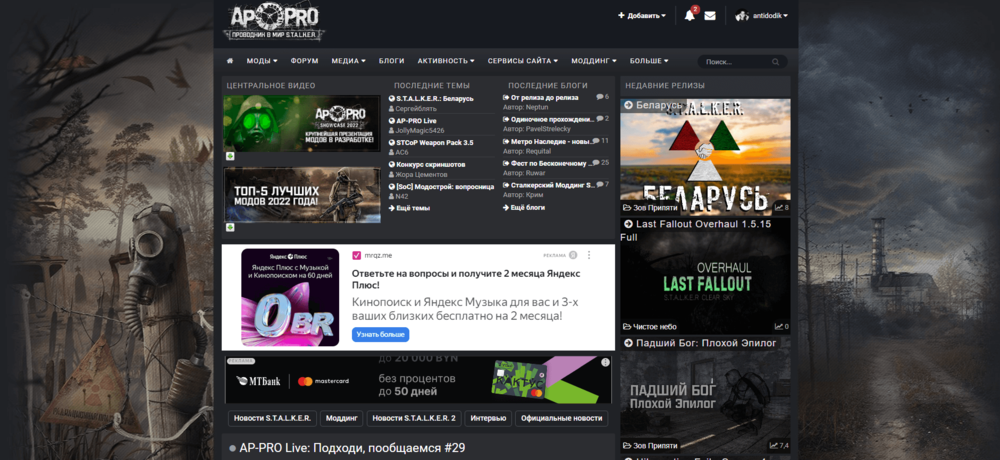Click the rating chart icon on Беларусь card
The image size is (1000, 460).
click(x=779, y=208)
